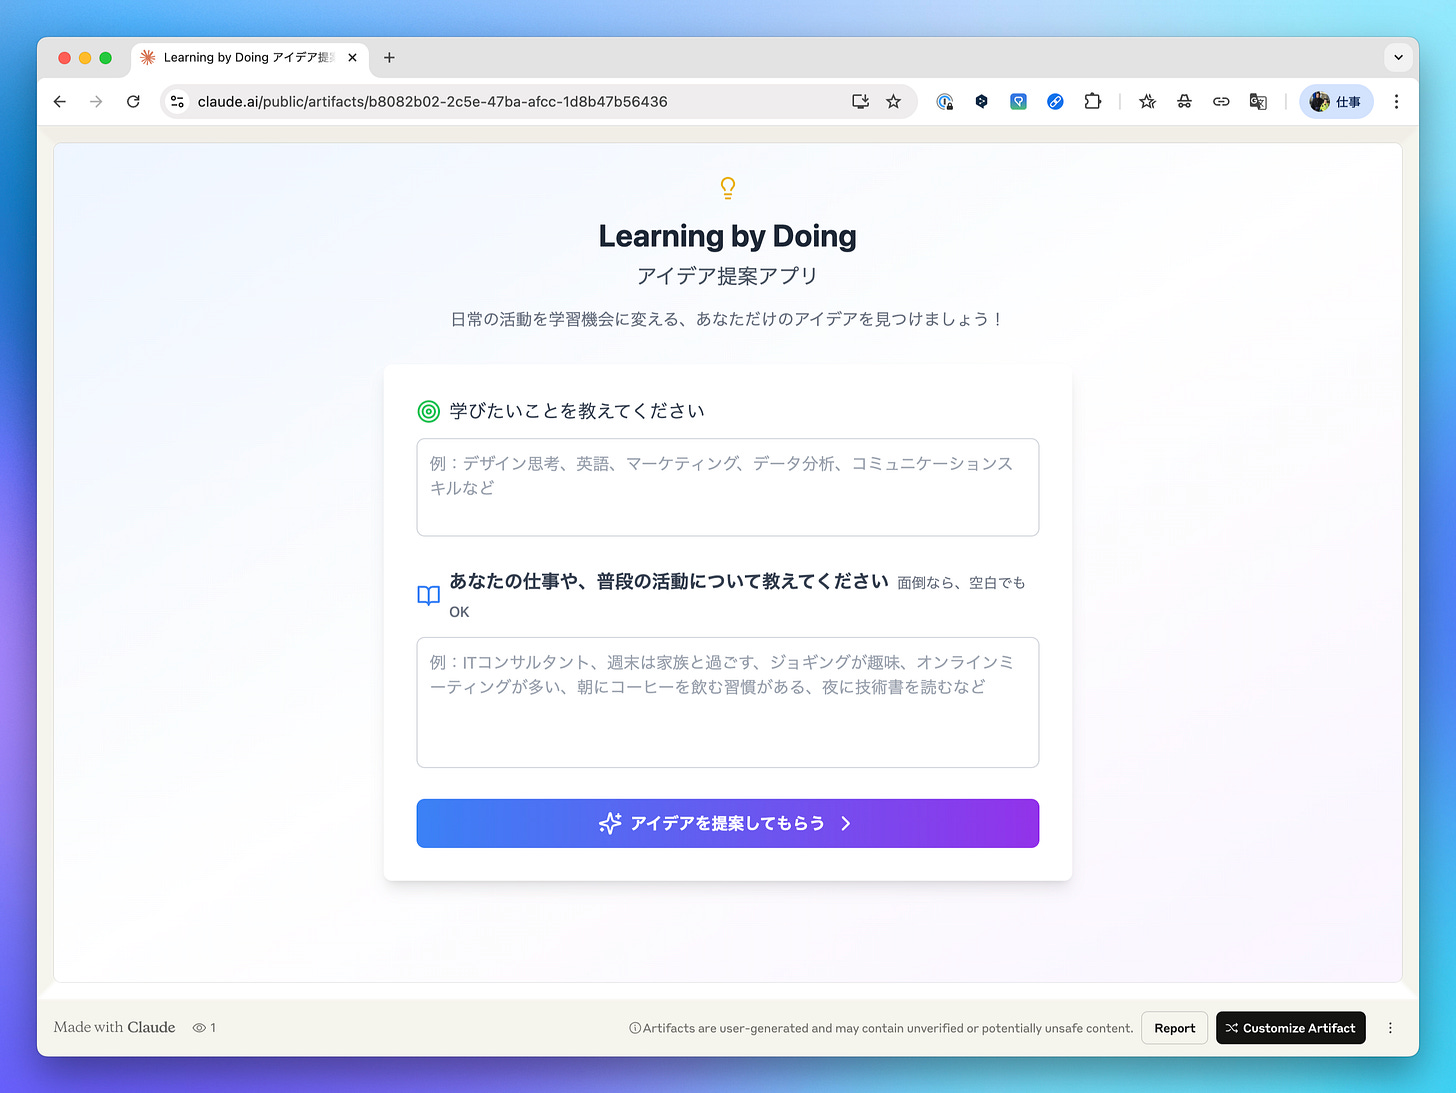
Task: Click the Report button
Action: click(x=1174, y=1028)
